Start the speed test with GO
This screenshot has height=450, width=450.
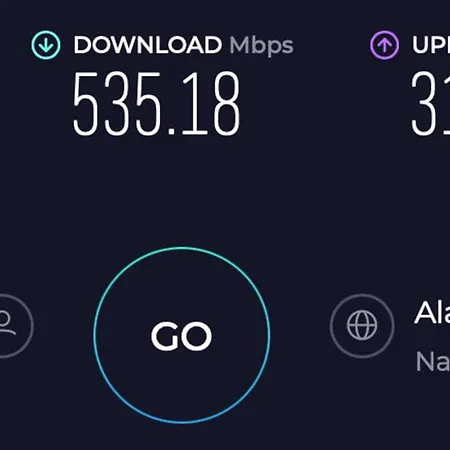(182, 335)
